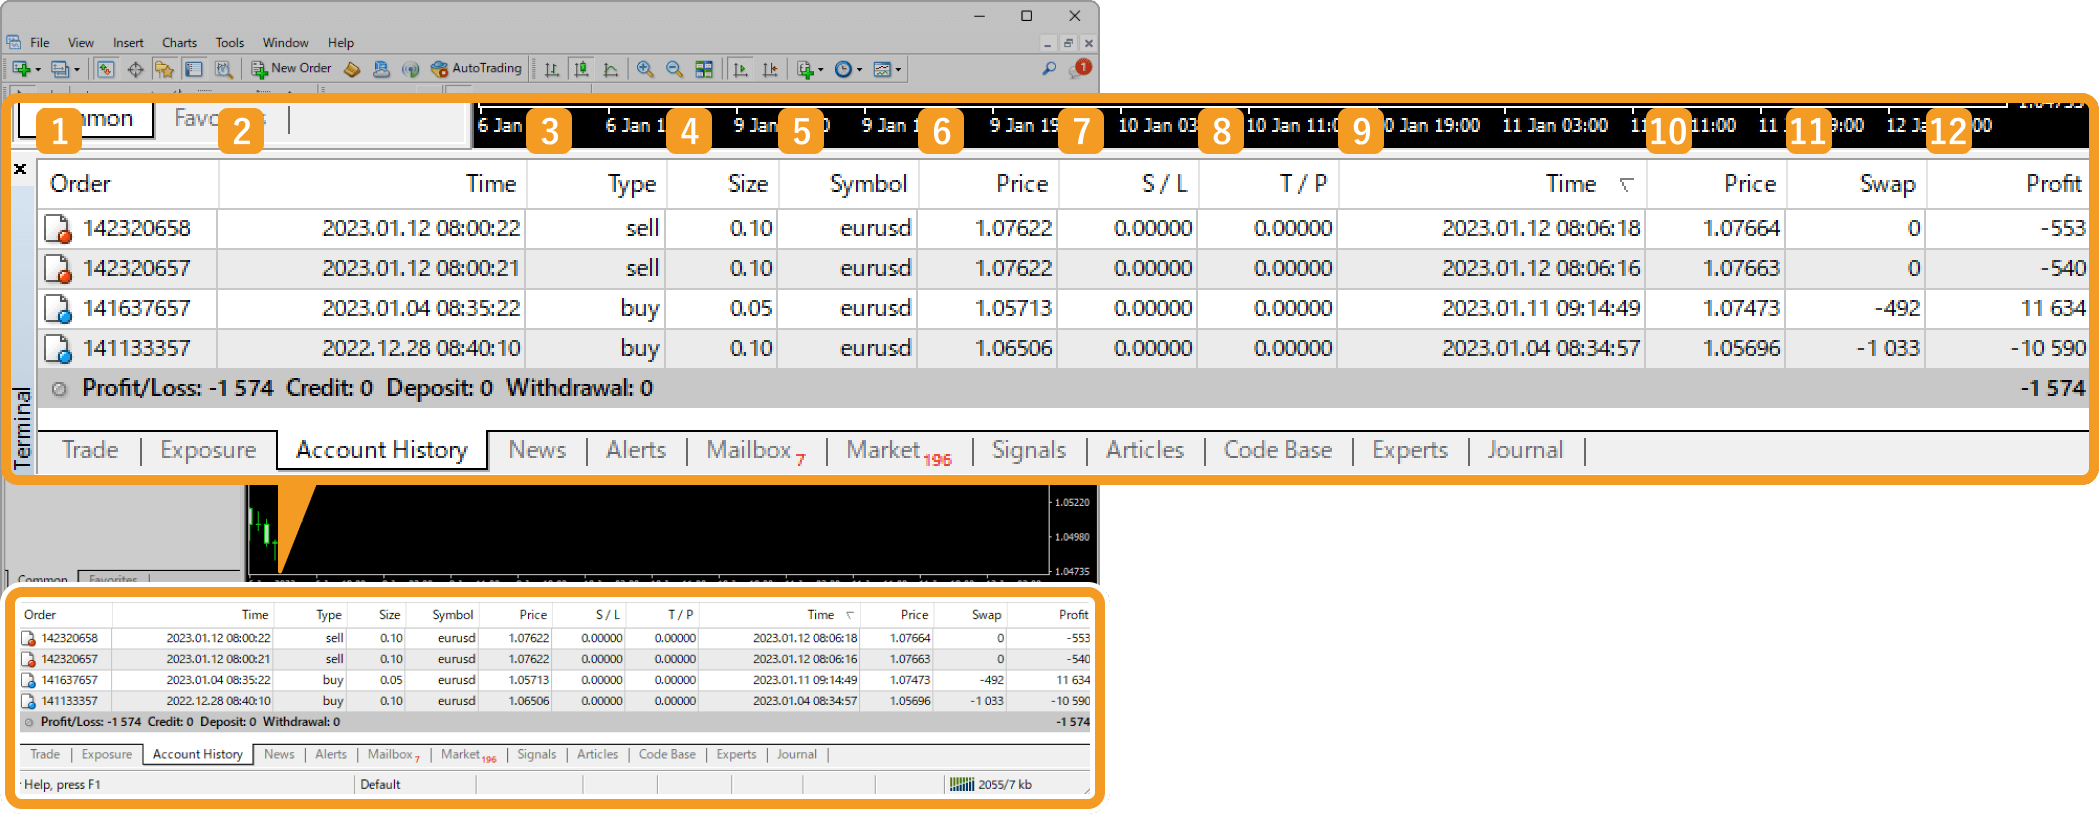This screenshot has width=2100, height=814.
Task: Open the enlarged Market tab
Action: point(898,450)
